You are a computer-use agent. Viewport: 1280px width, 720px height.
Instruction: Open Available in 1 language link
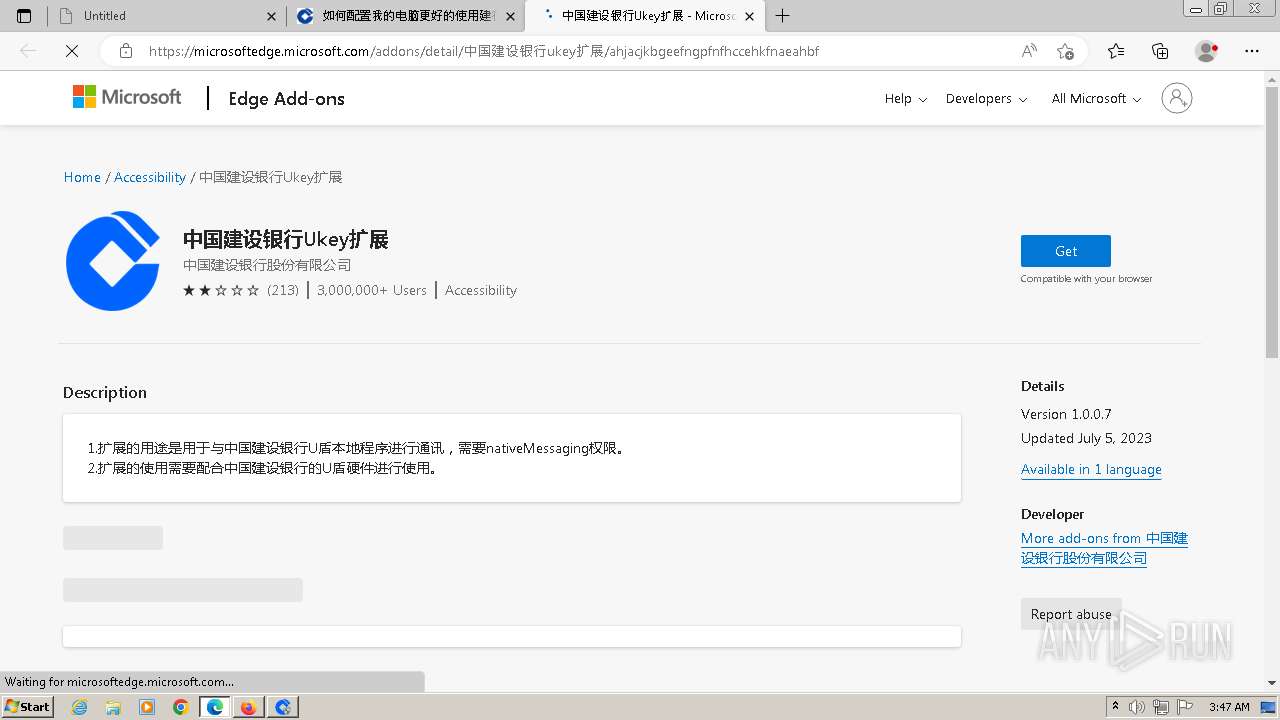click(x=1091, y=469)
